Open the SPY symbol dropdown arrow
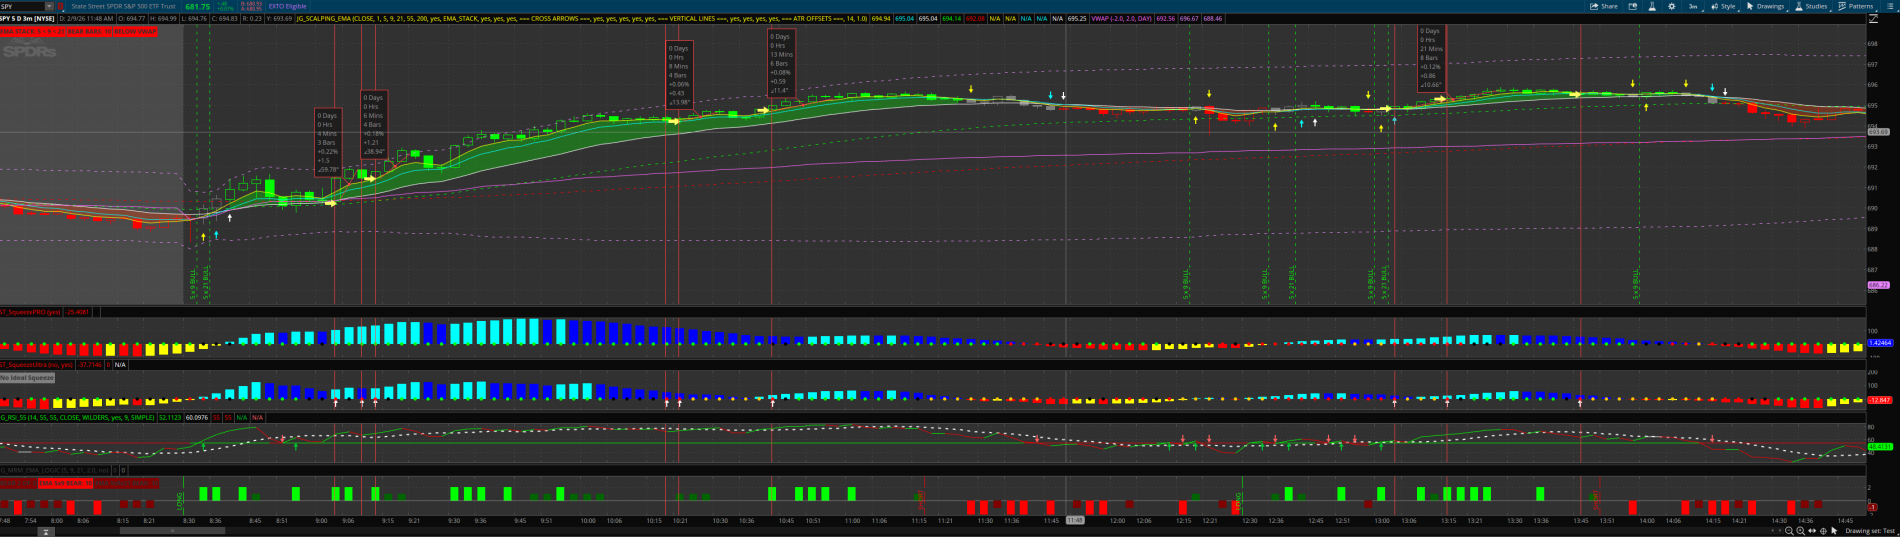 (51, 6)
